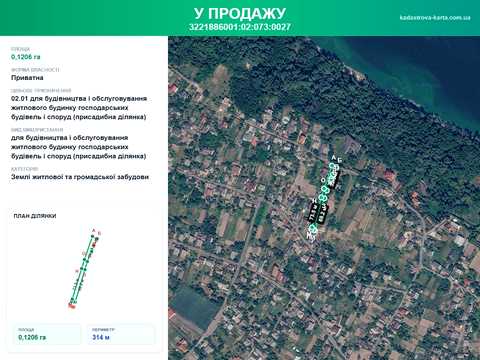
Task: Click purpose text starting with "02.01 для будівництва"
Action: click(79, 108)
